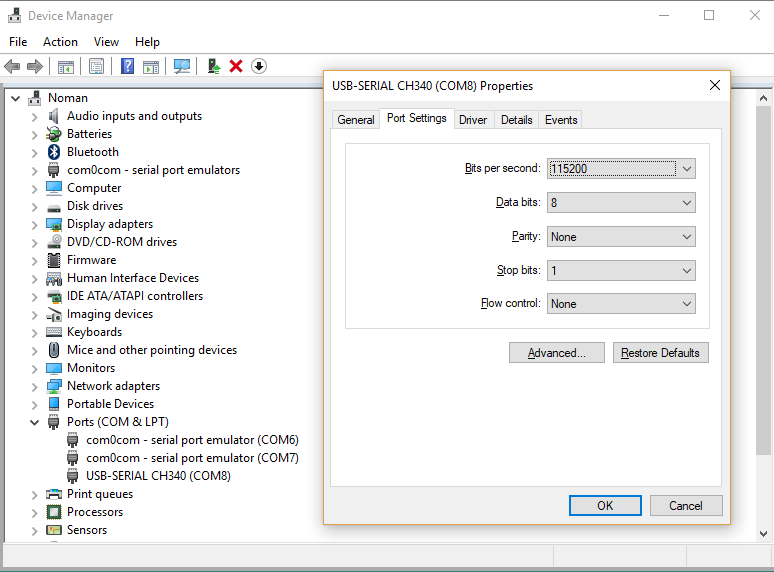This screenshot has height=572, width=774.
Task: Click the Update driver toolbar icon
Action: coord(214,66)
